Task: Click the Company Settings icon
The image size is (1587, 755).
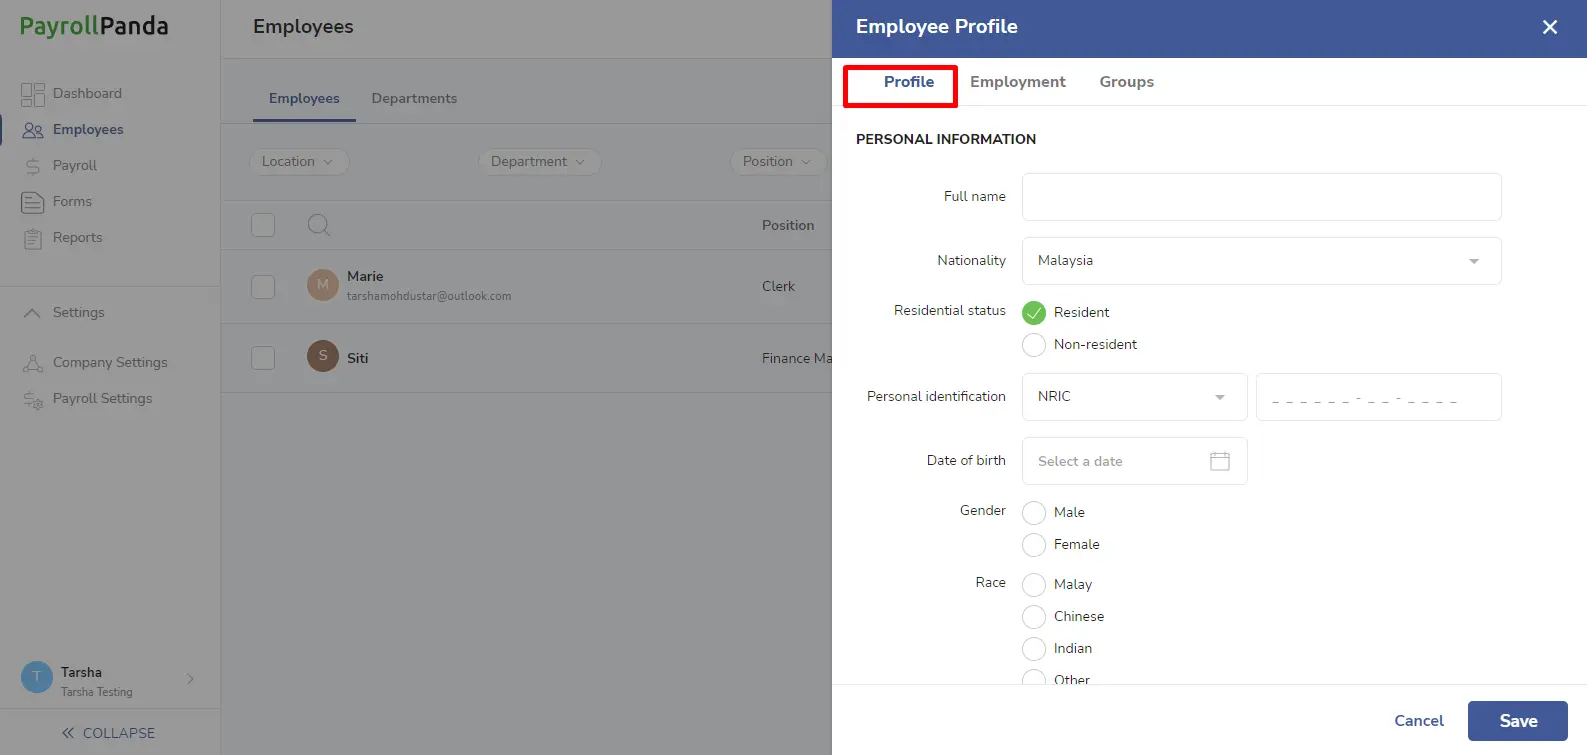Action: pyautogui.click(x=33, y=363)
